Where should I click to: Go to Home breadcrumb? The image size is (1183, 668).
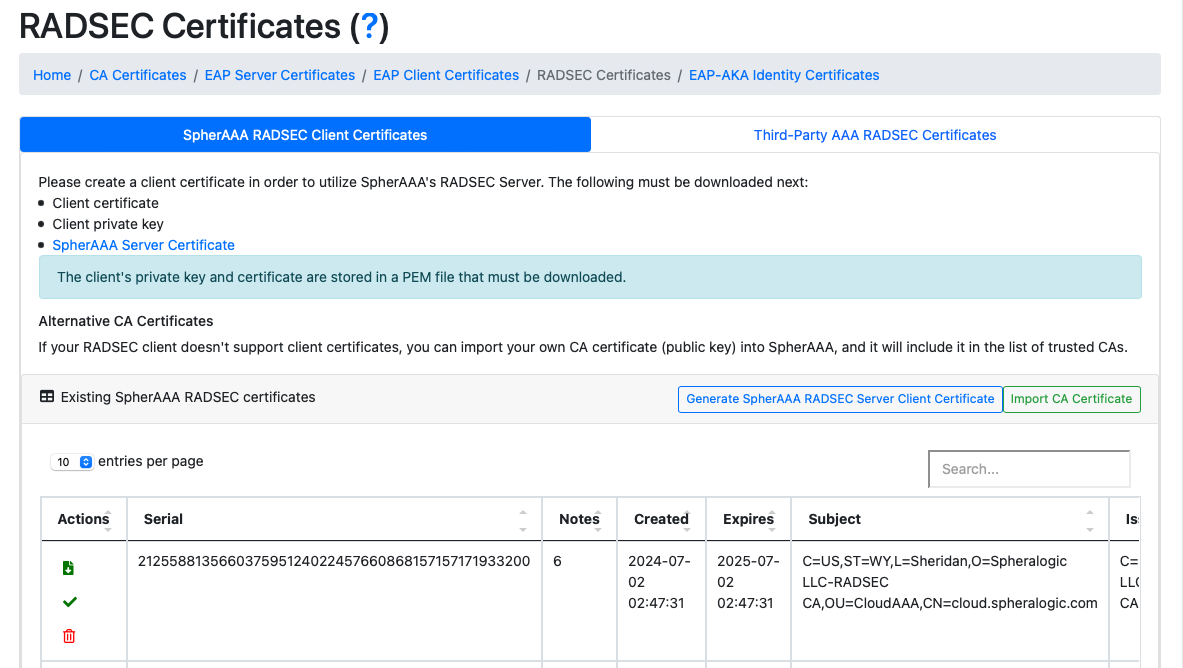point(52,75)
